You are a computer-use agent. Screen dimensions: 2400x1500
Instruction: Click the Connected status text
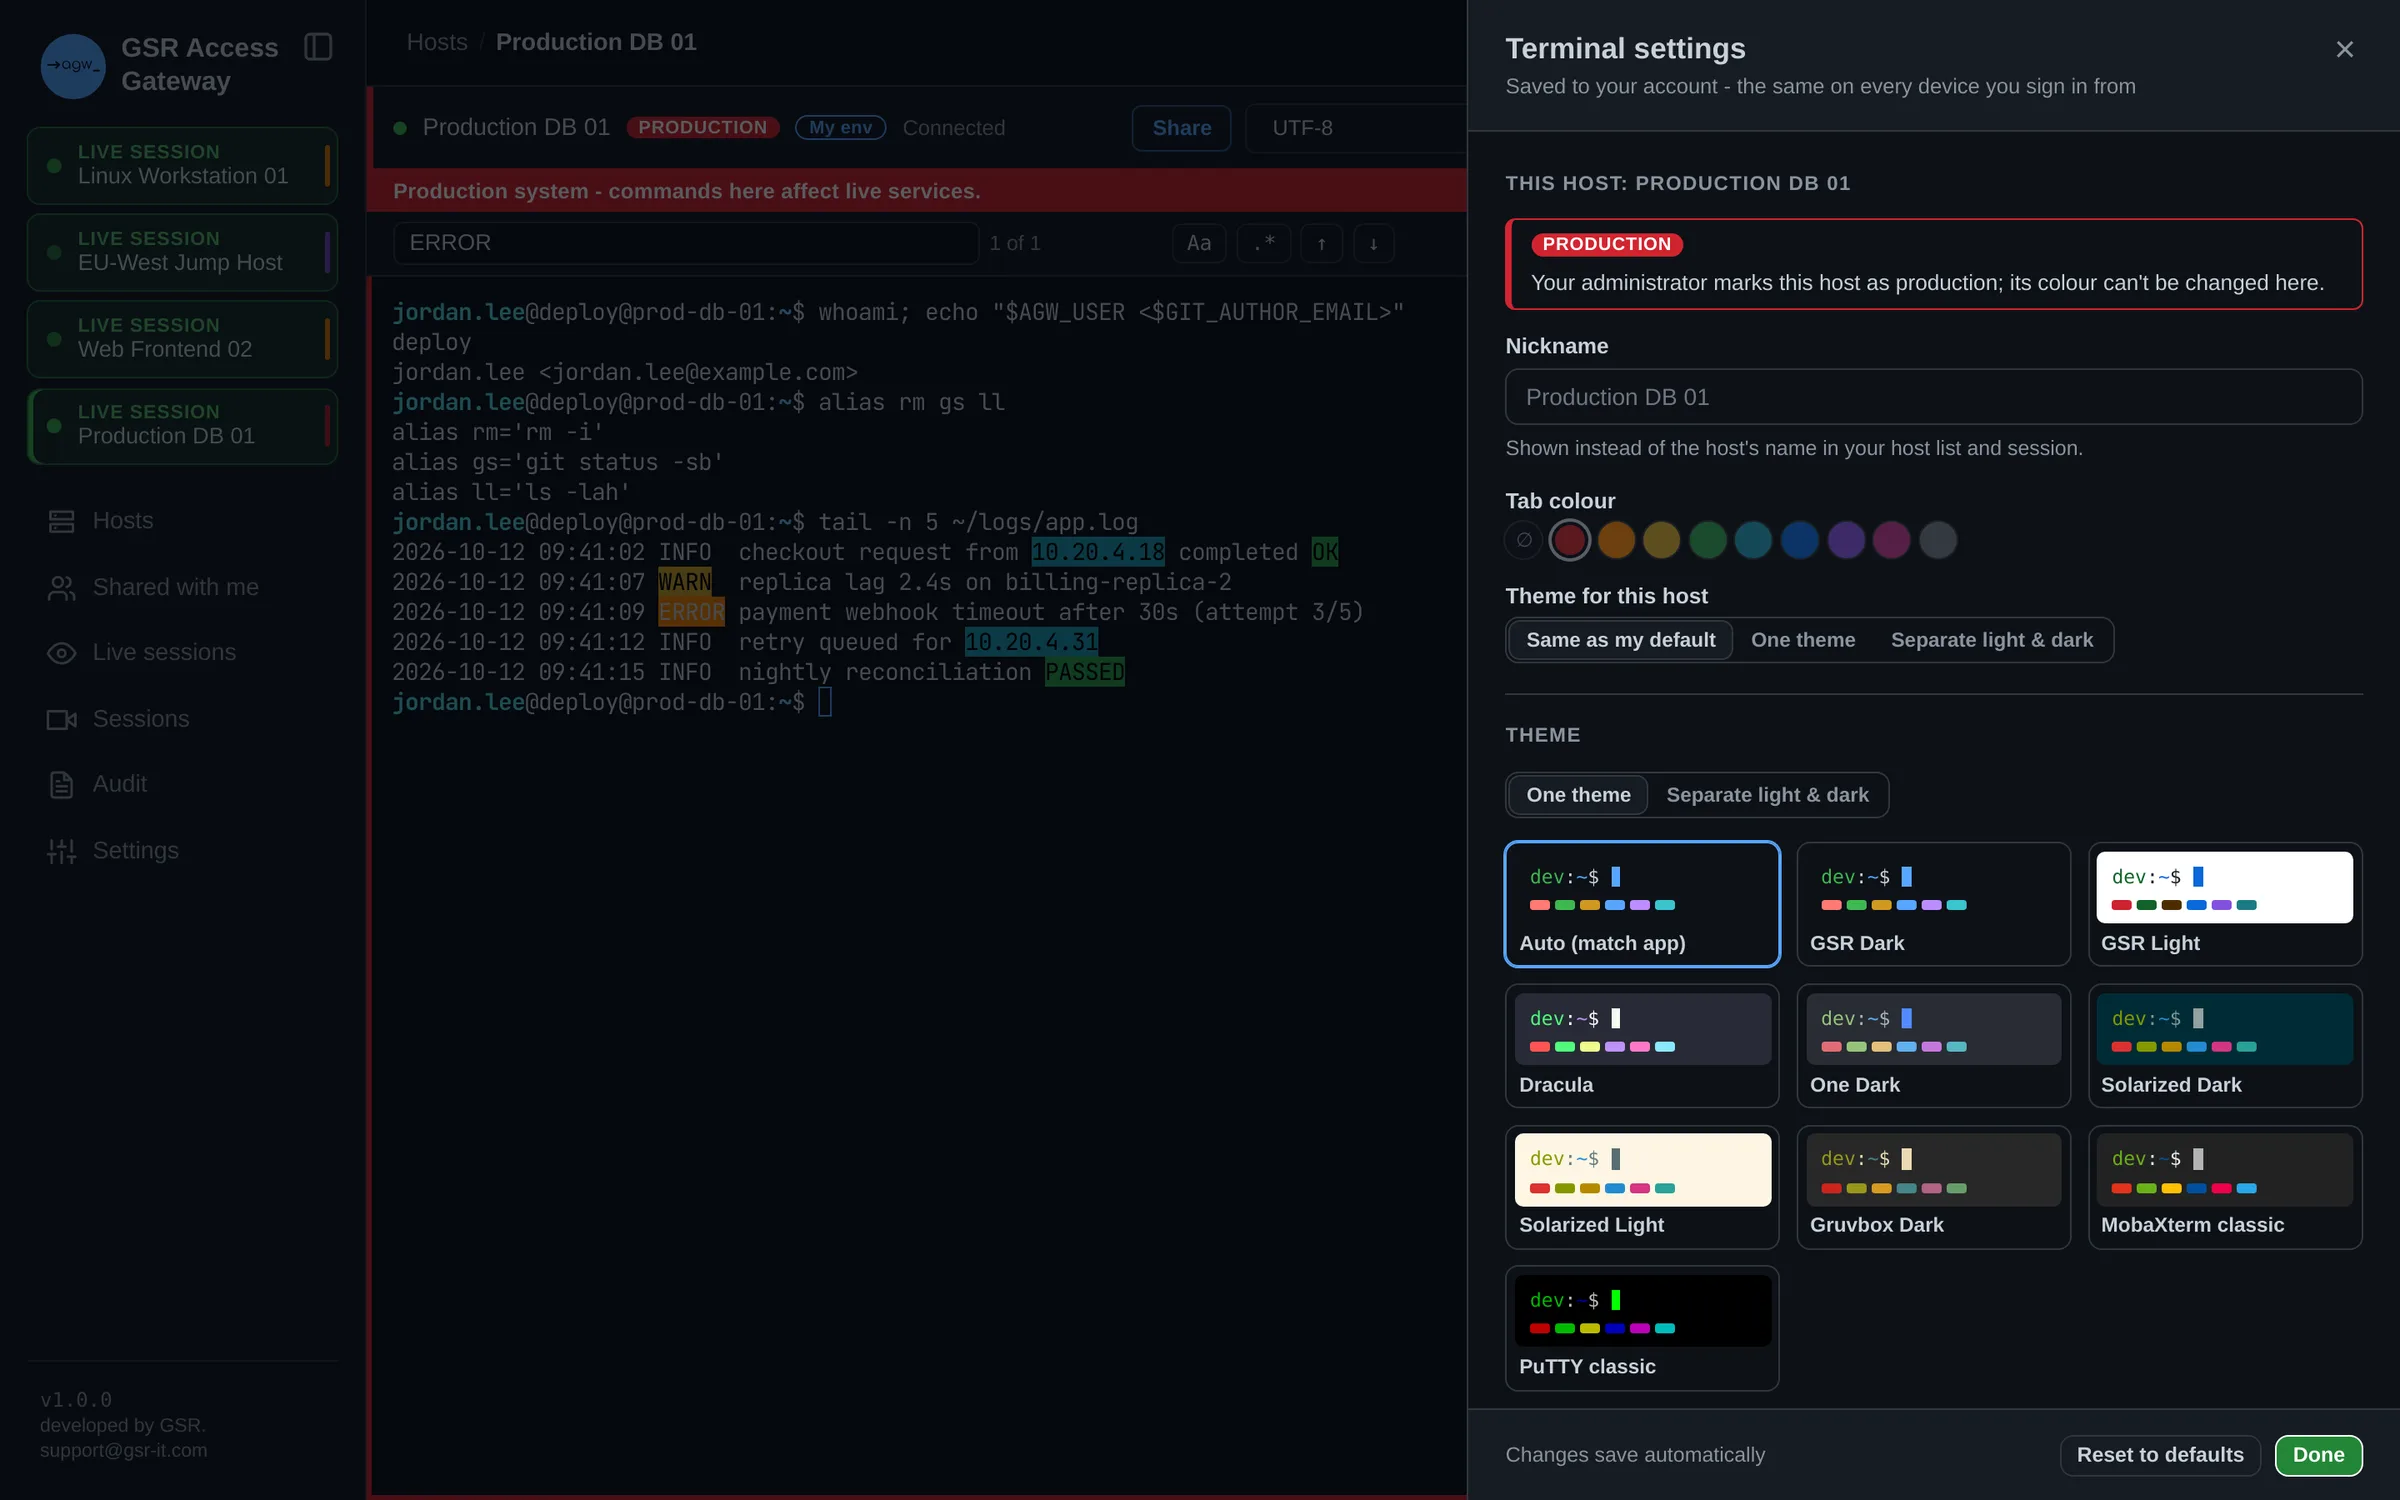coord(953,128)
